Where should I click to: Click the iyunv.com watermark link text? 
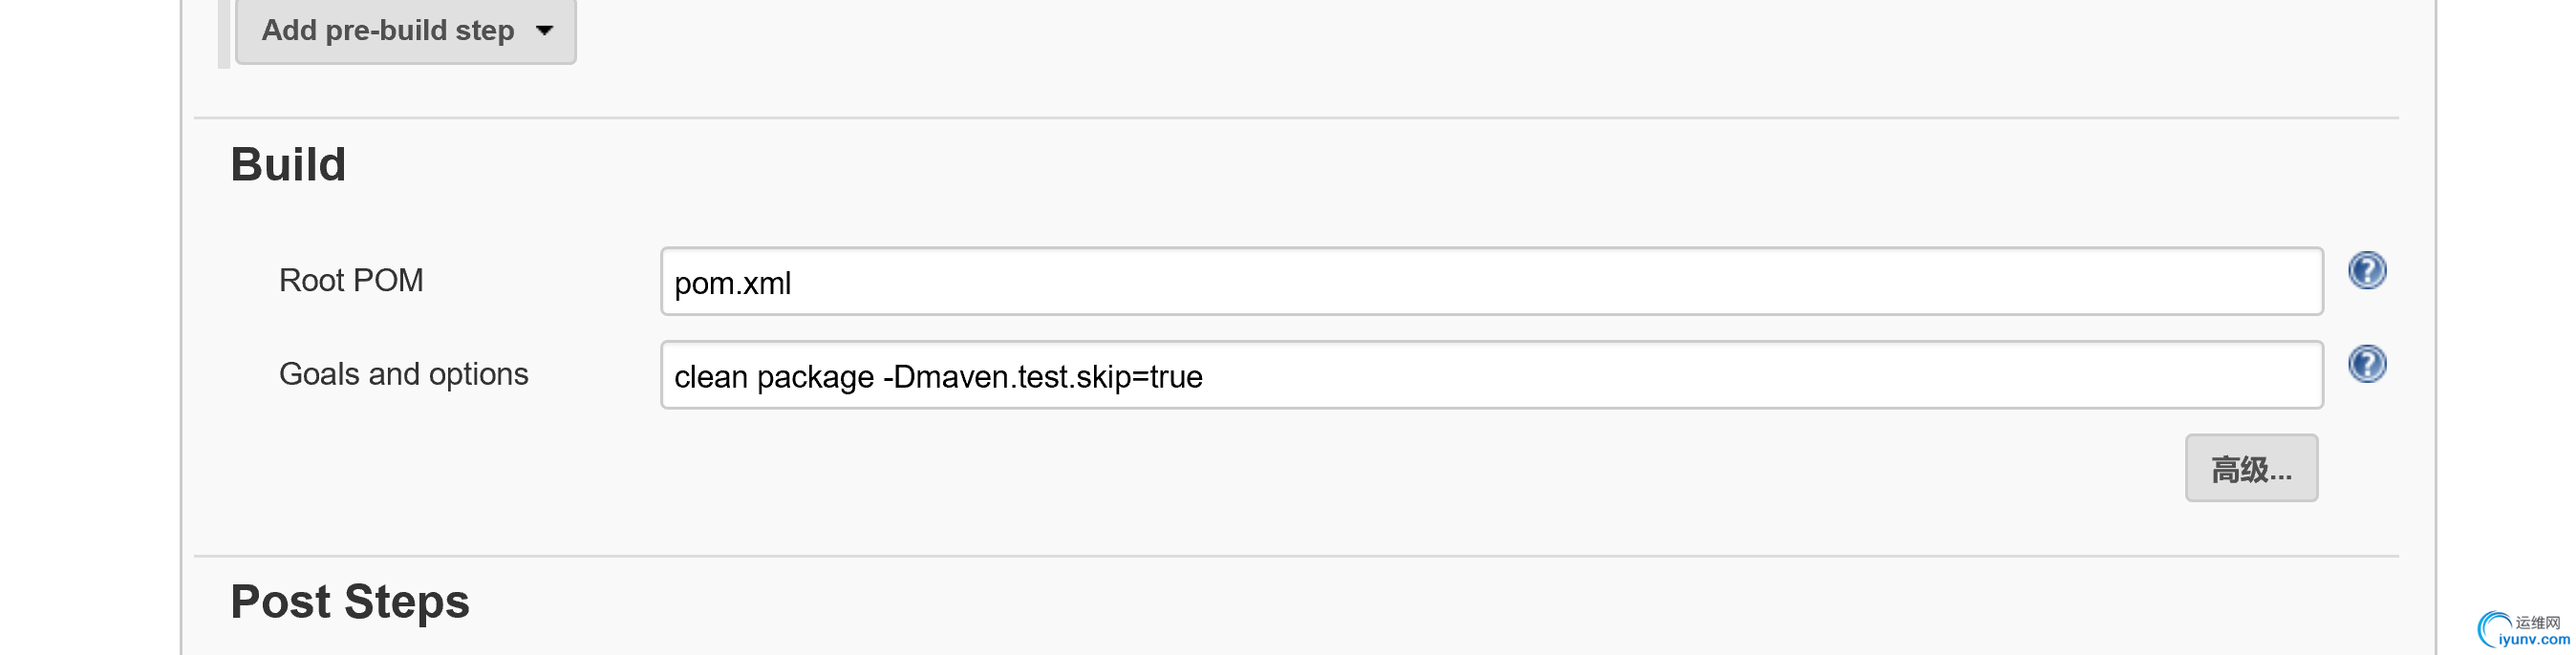point(2534,640)
